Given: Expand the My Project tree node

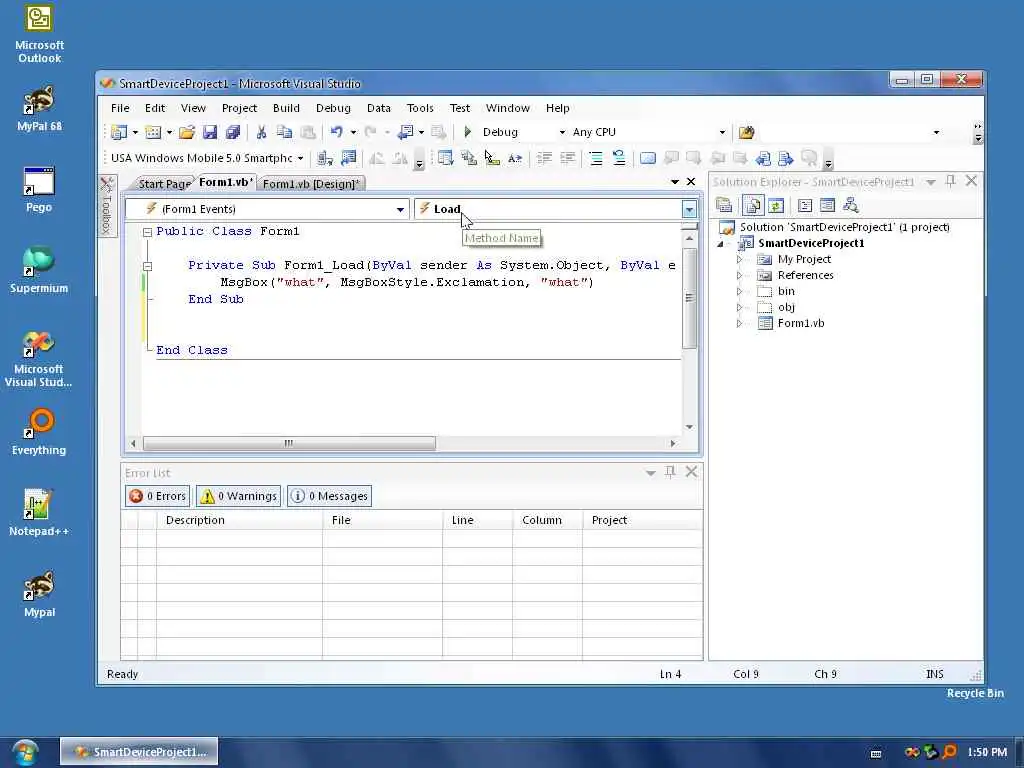Looking at the screenshot, I should (739, 259).
